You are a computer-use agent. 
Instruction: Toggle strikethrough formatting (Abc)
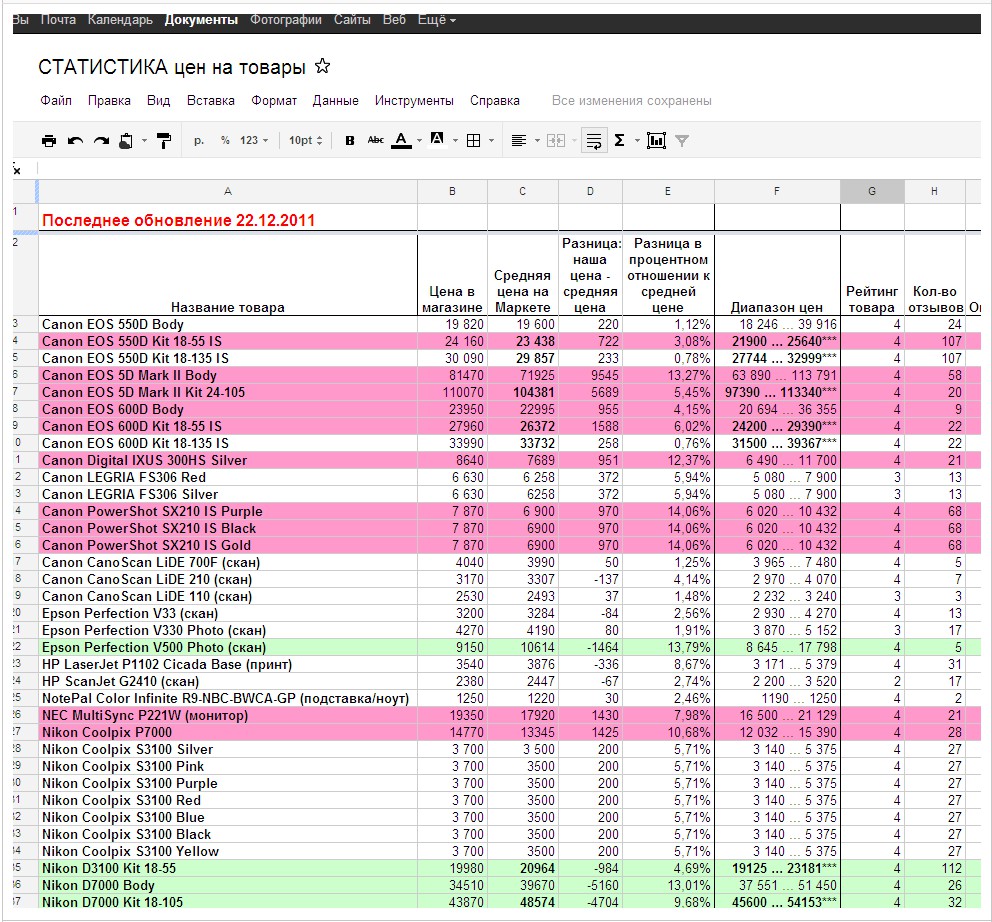376,140
